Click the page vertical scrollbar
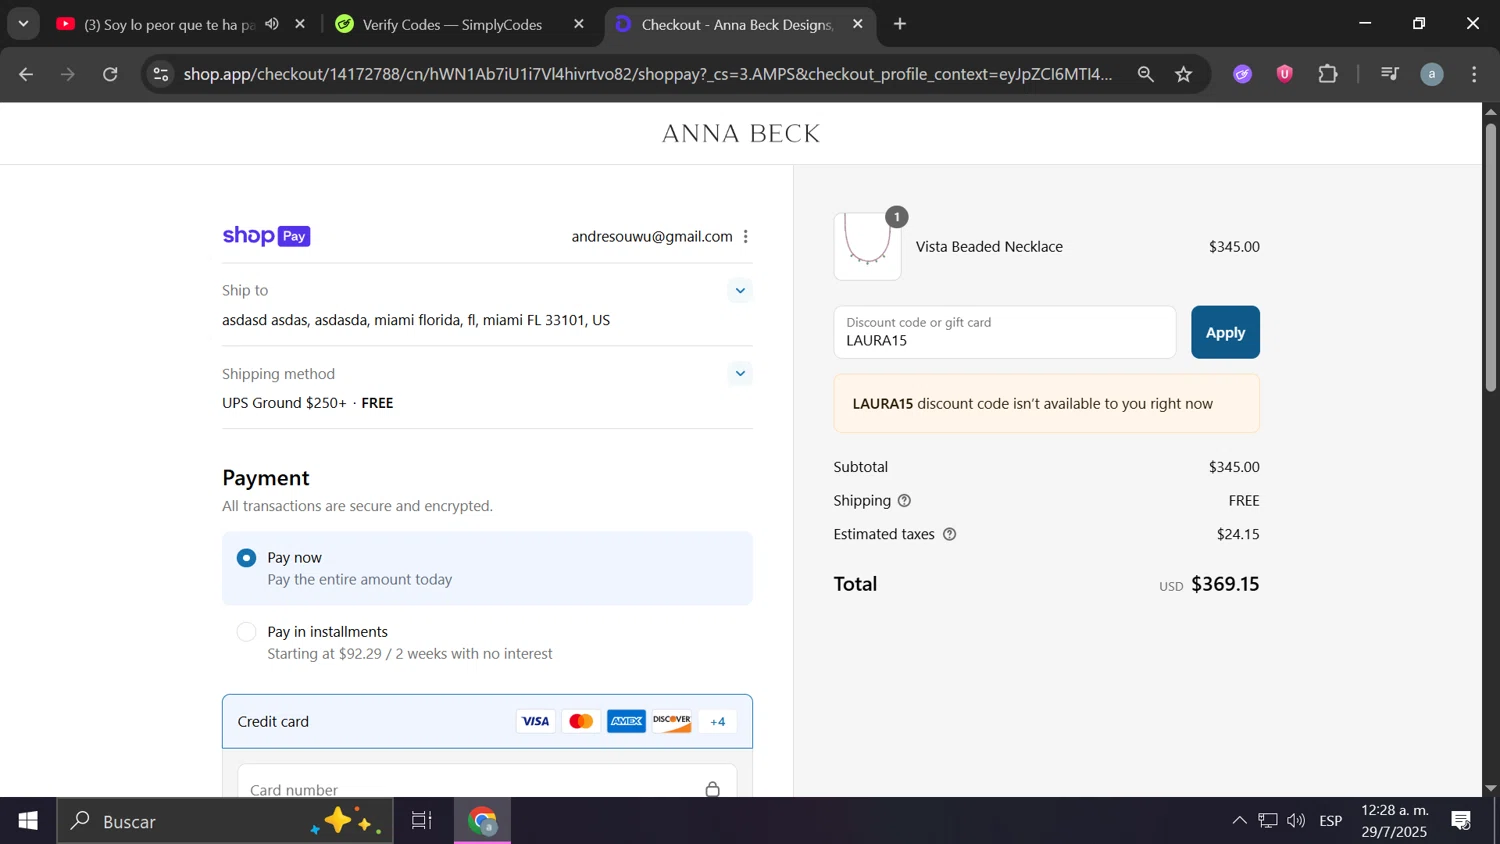 (x=1491, y=258)
